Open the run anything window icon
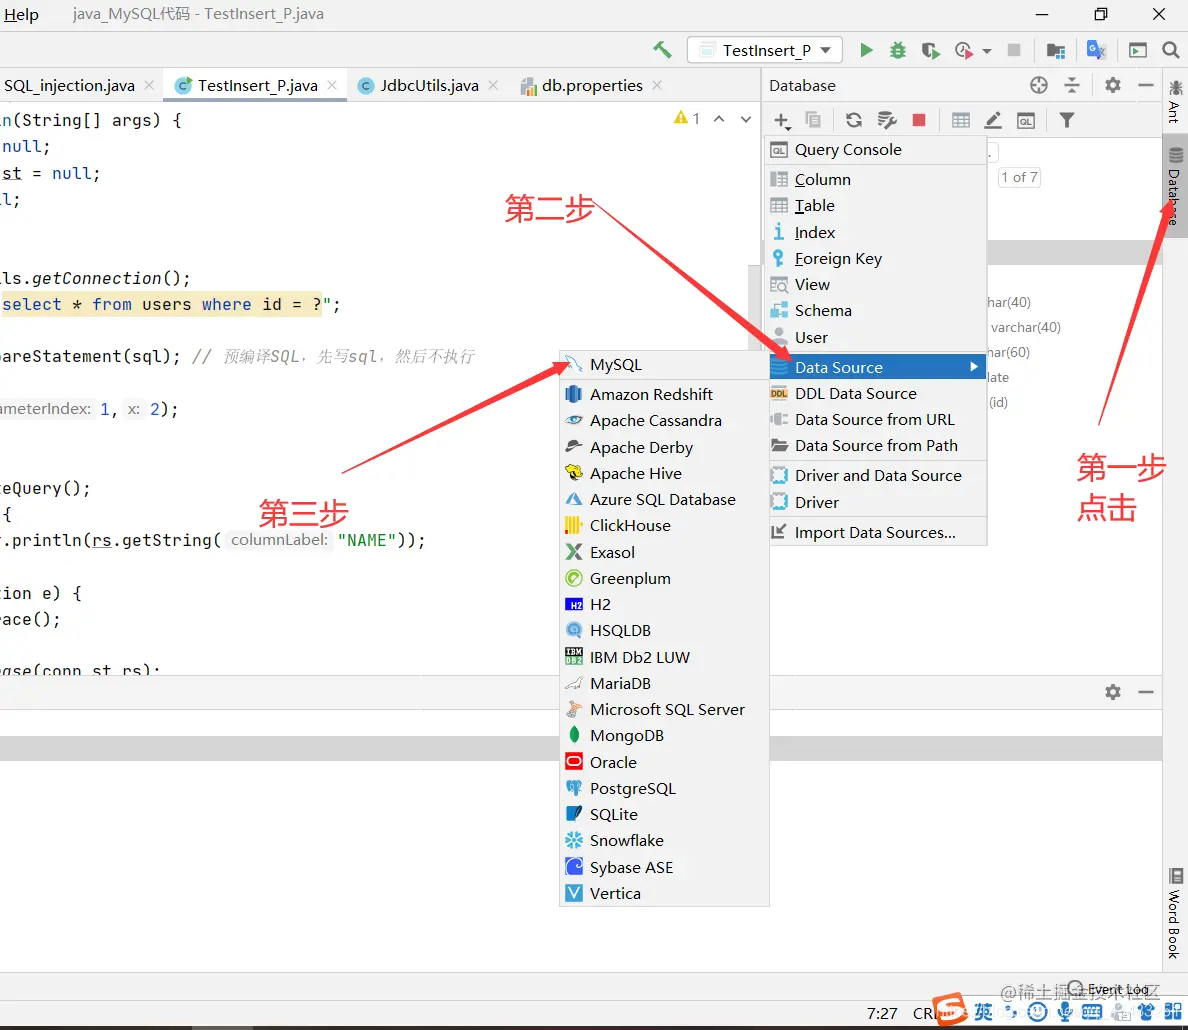Viewport: 1188px width, 1030px height. click(x=1137, y=50)
